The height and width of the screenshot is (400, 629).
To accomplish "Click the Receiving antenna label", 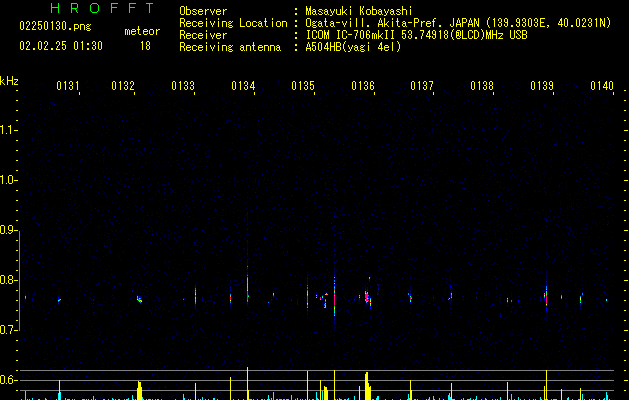I will [230, 47].
